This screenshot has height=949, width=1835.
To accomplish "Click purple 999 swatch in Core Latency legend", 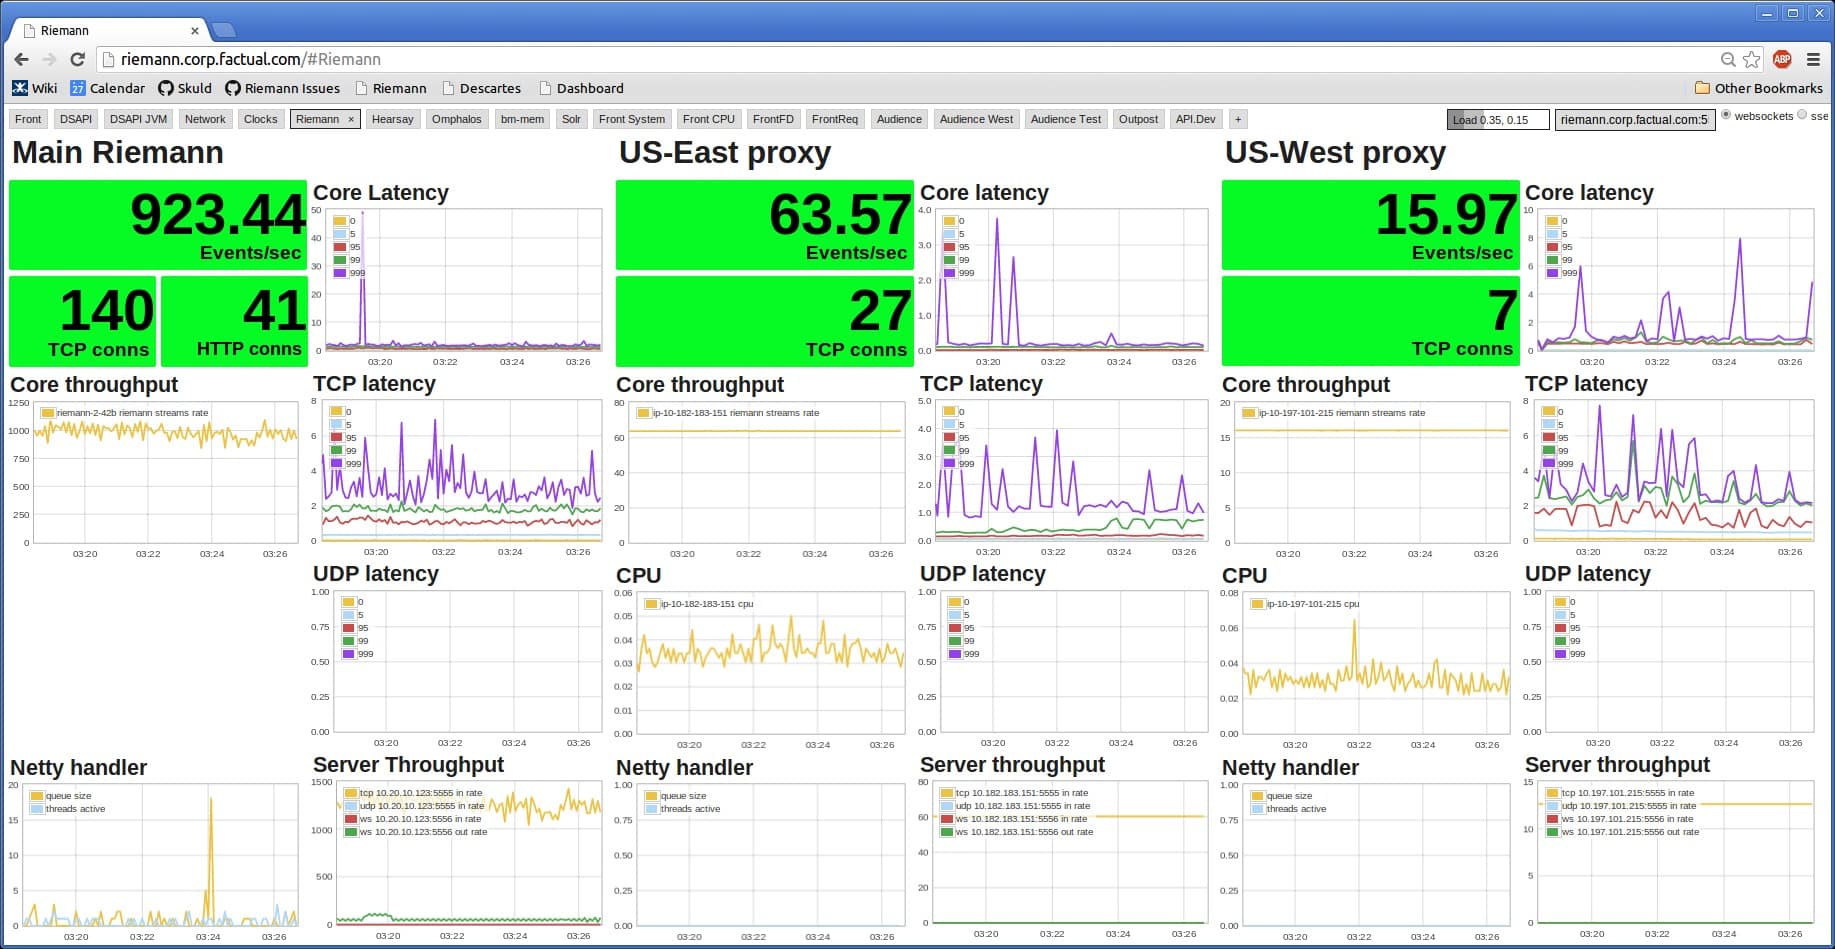I will tap(340, 272).
